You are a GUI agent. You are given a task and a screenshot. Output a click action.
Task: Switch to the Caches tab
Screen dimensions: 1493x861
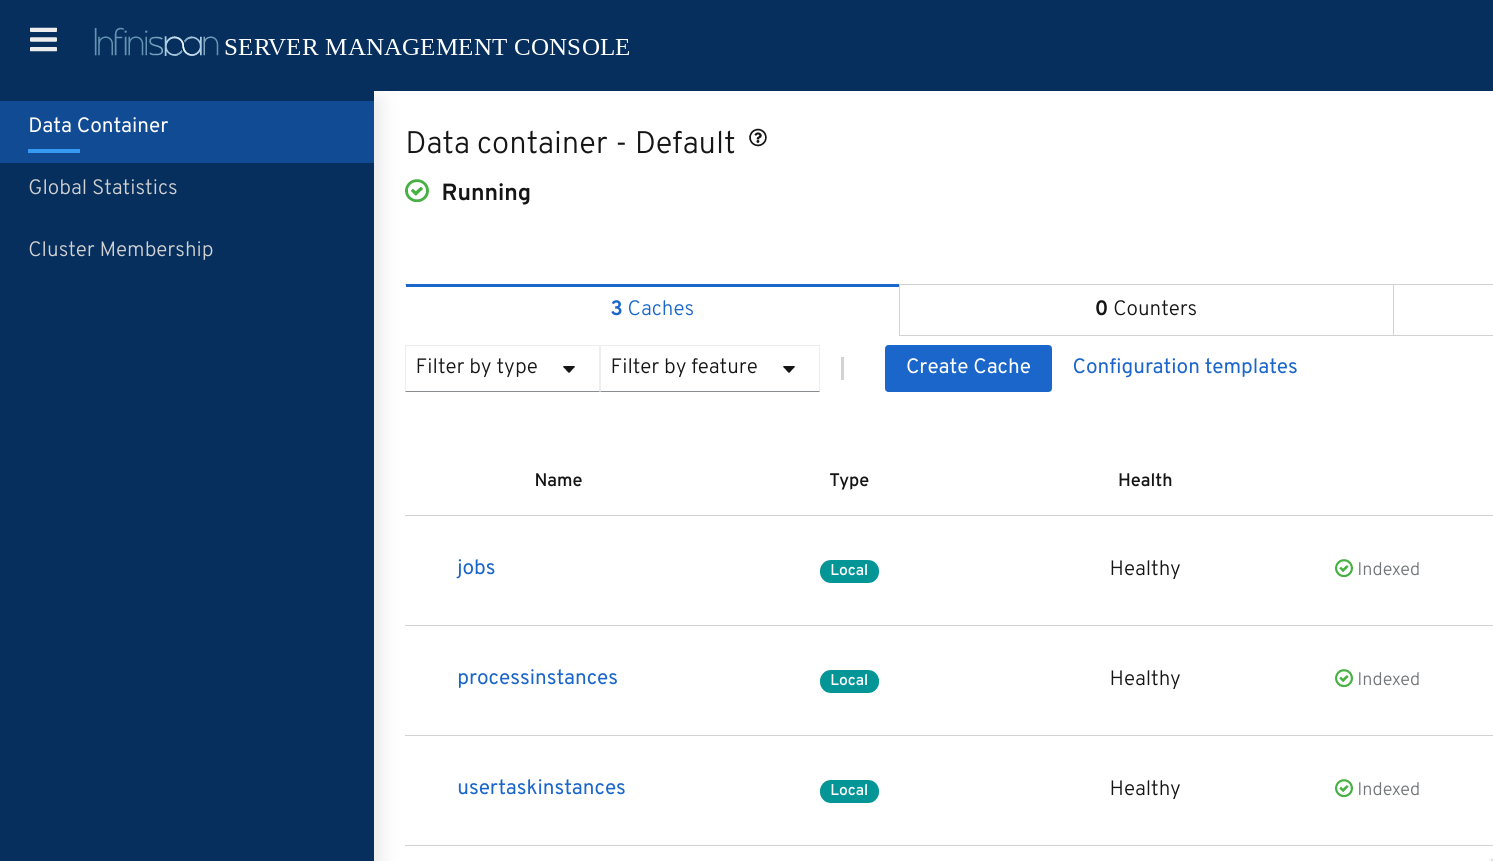(651, 309)
